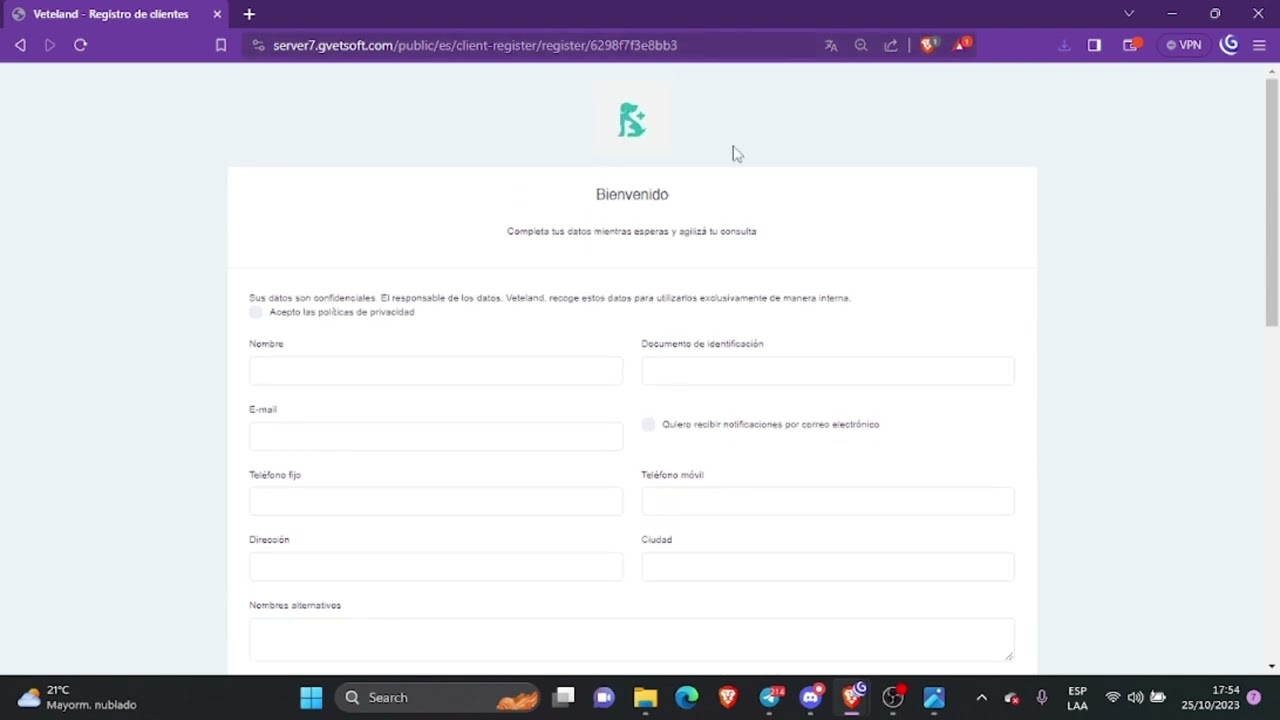Open a new browser tab
Screen dimensions: 1280x720
(x=249, y=14)
